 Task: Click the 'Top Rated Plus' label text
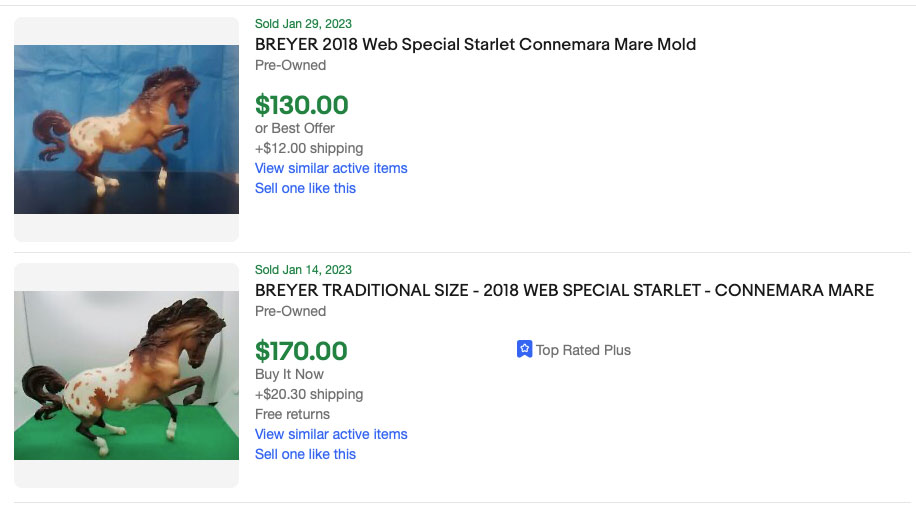click(583, 350)
